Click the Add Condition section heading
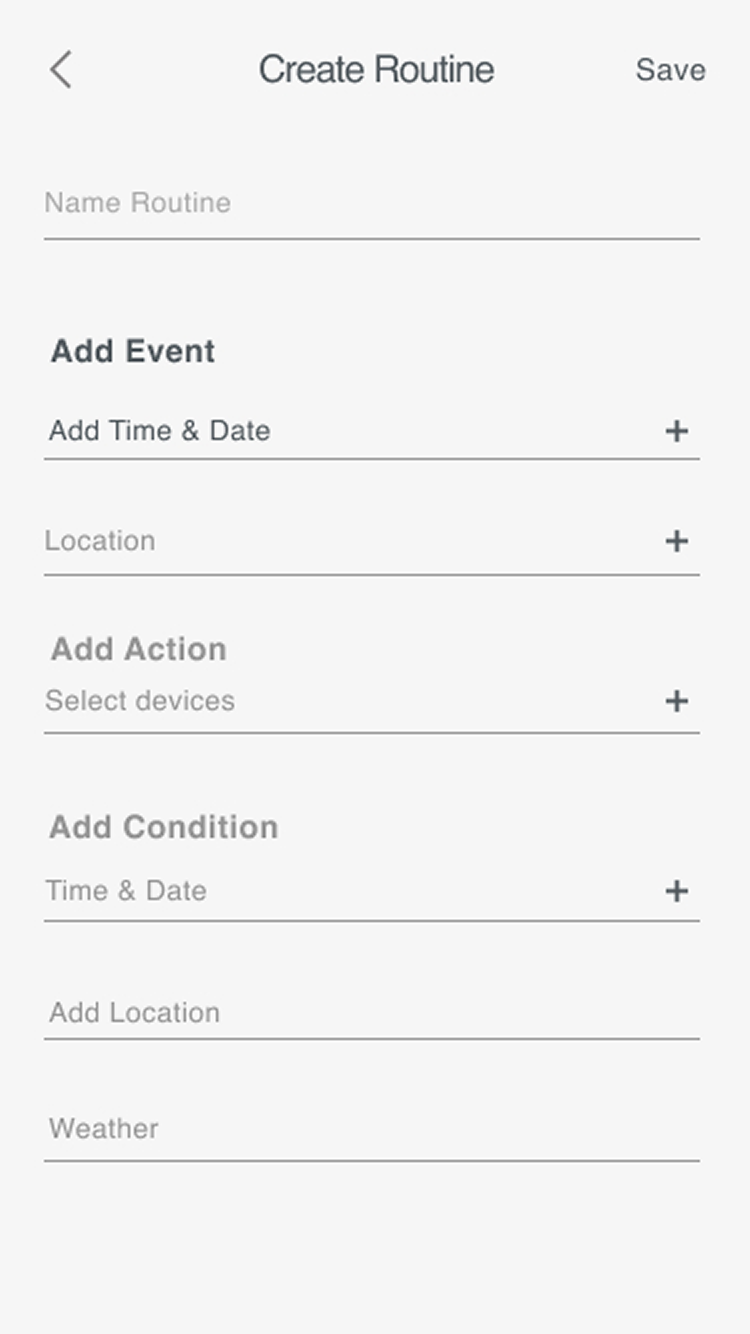The height and width of the screenshot is (1334, 750). tap(164, 827)
